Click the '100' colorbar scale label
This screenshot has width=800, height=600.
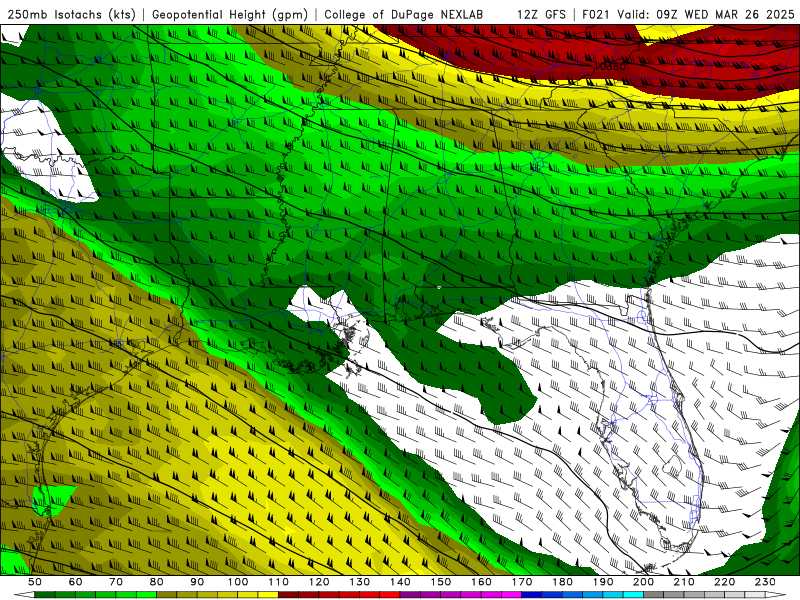click(x=238, y=582)
